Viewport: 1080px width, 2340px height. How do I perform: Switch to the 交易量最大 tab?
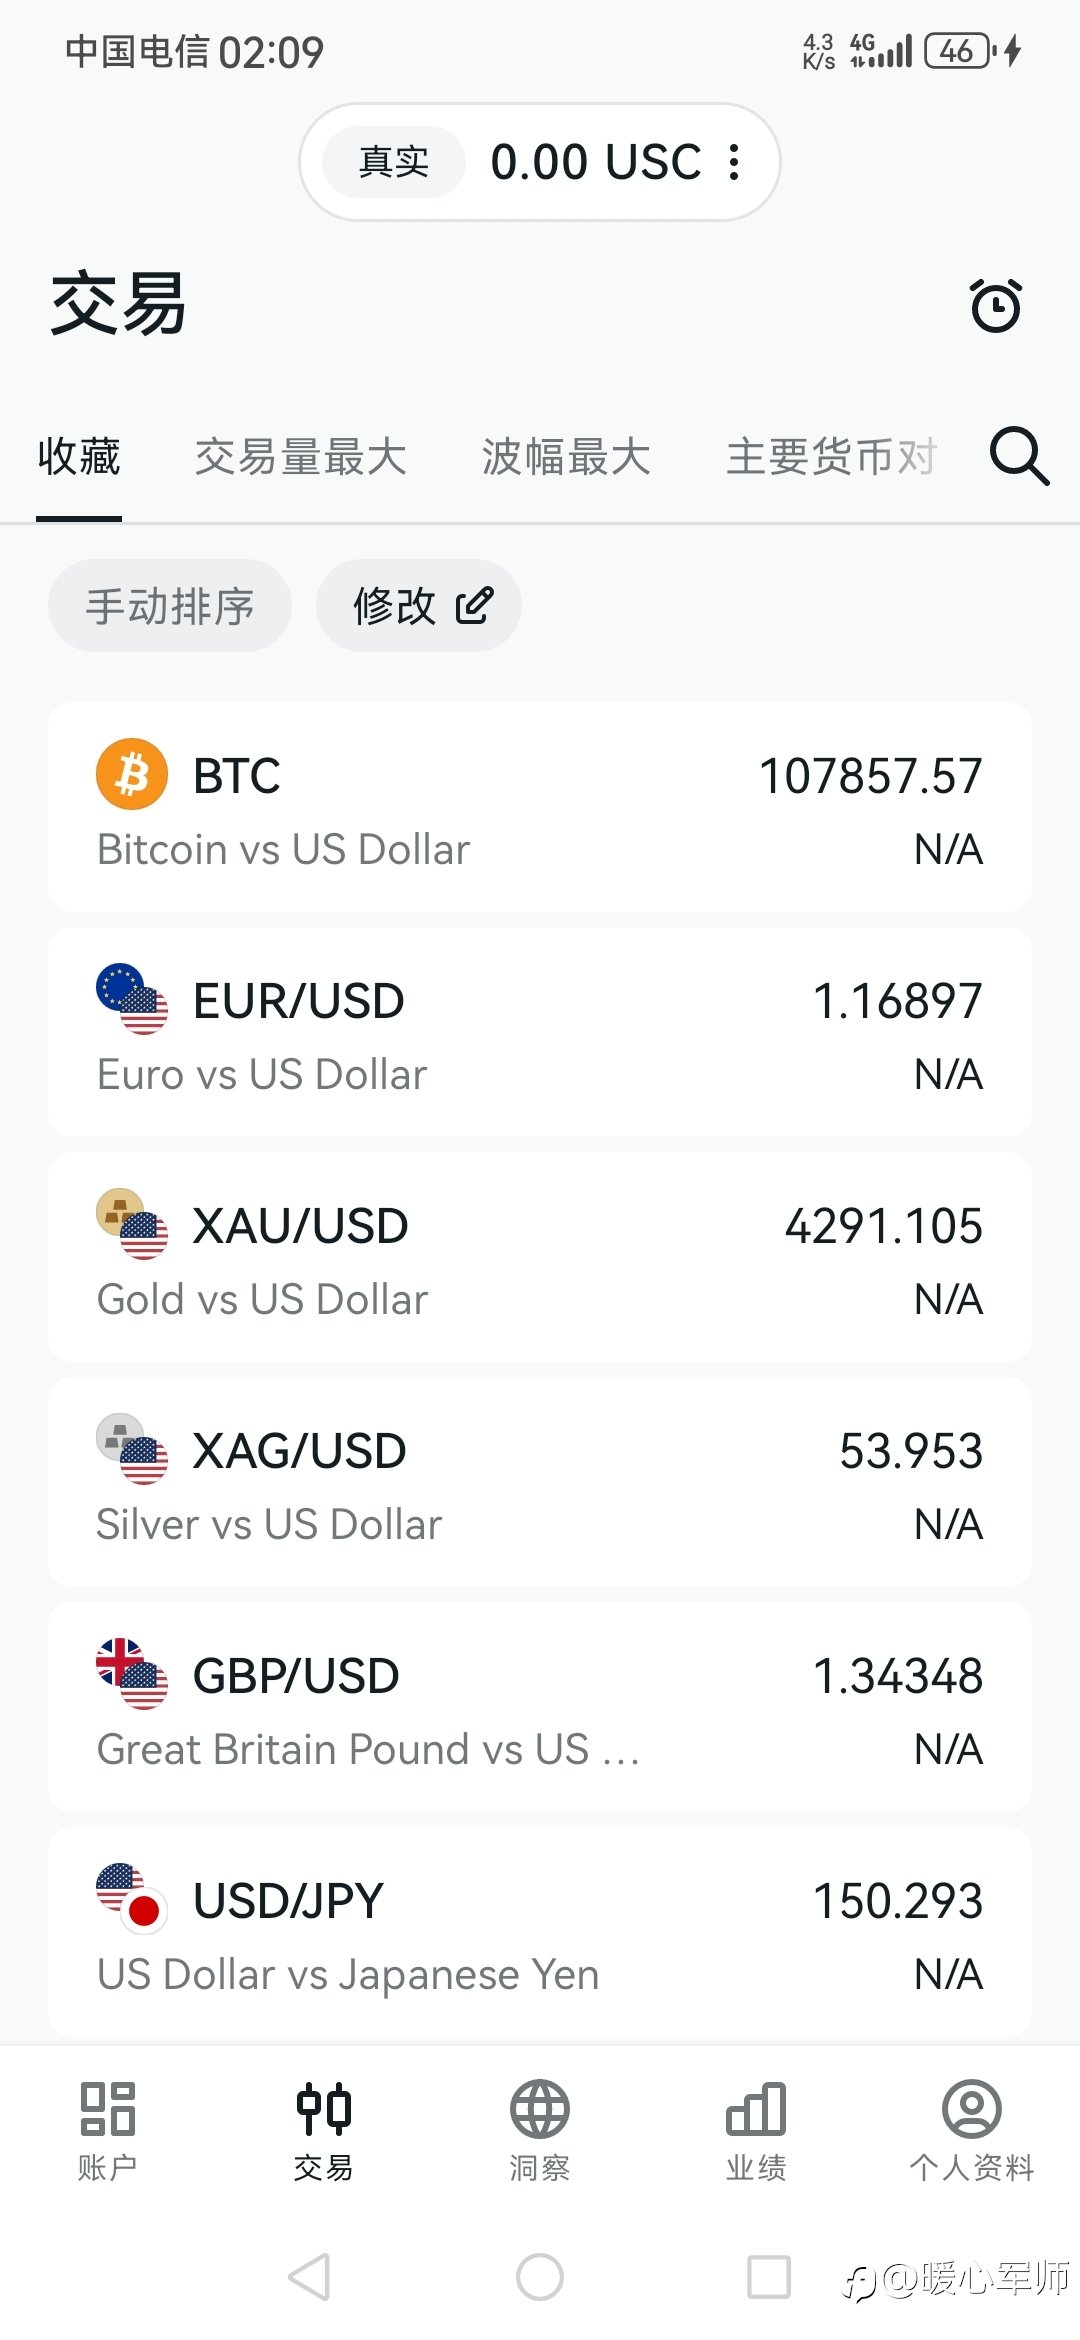[x=301, y=457]
